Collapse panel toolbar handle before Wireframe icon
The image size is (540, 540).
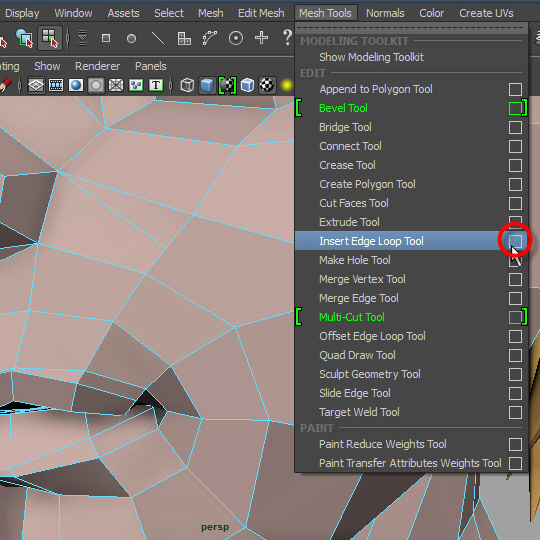(171, 85)
